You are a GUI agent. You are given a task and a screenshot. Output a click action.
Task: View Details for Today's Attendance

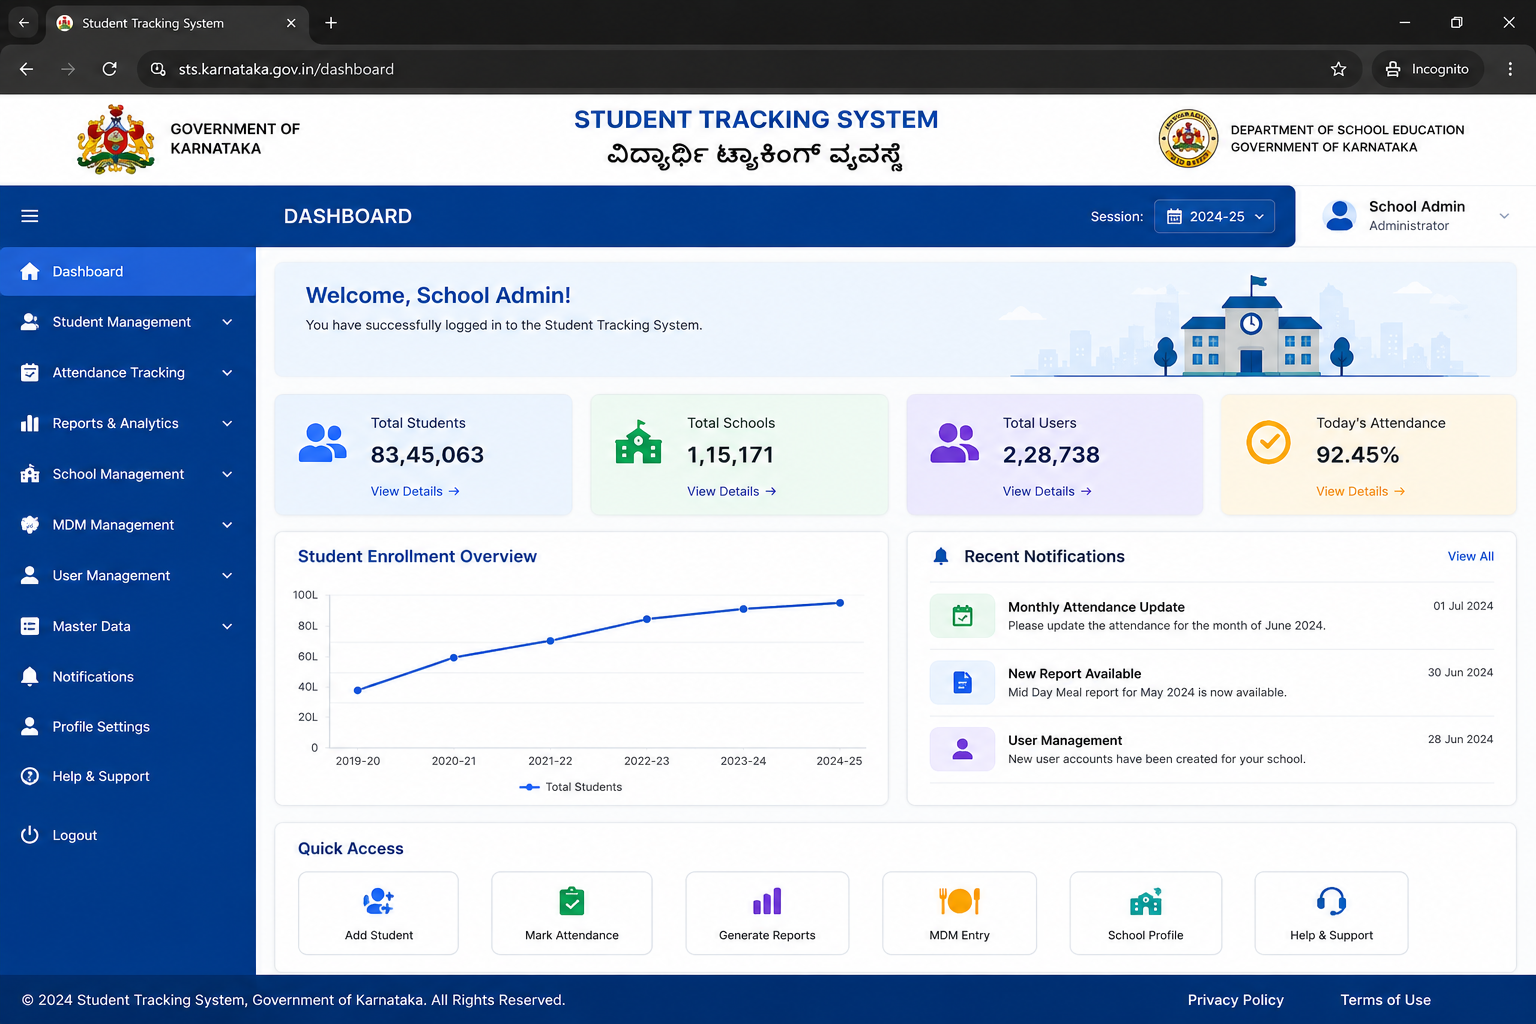coord(1361,491)
